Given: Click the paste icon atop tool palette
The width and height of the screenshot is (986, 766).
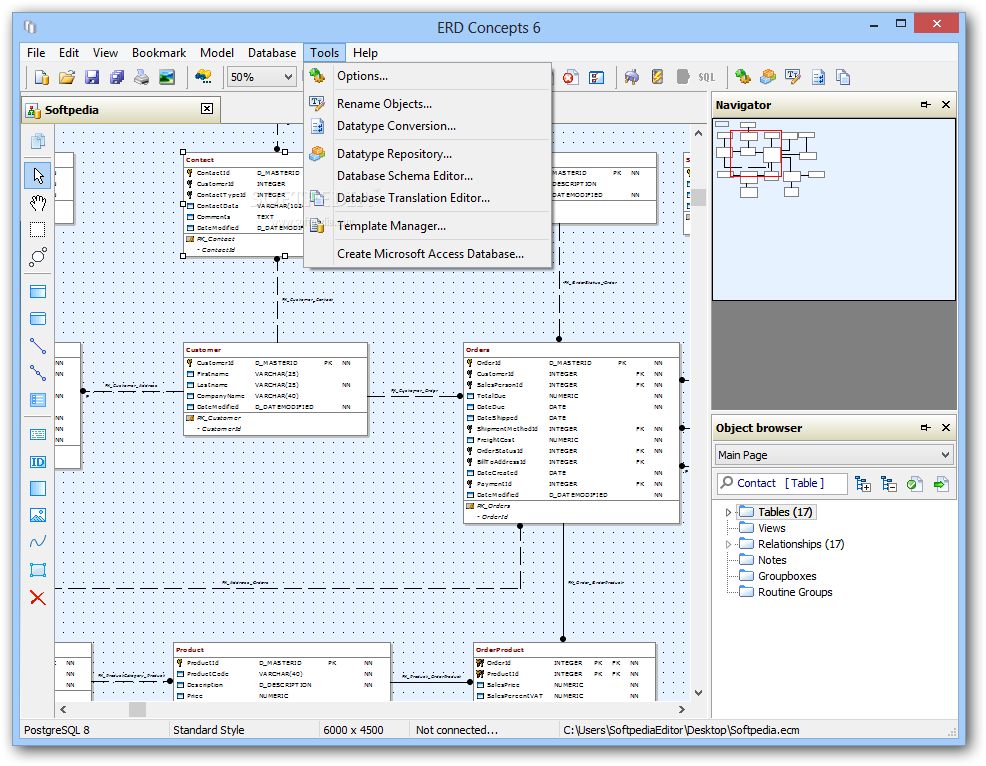Looking at the screenshot, I should pyautogui.click(x=38, y=141).
